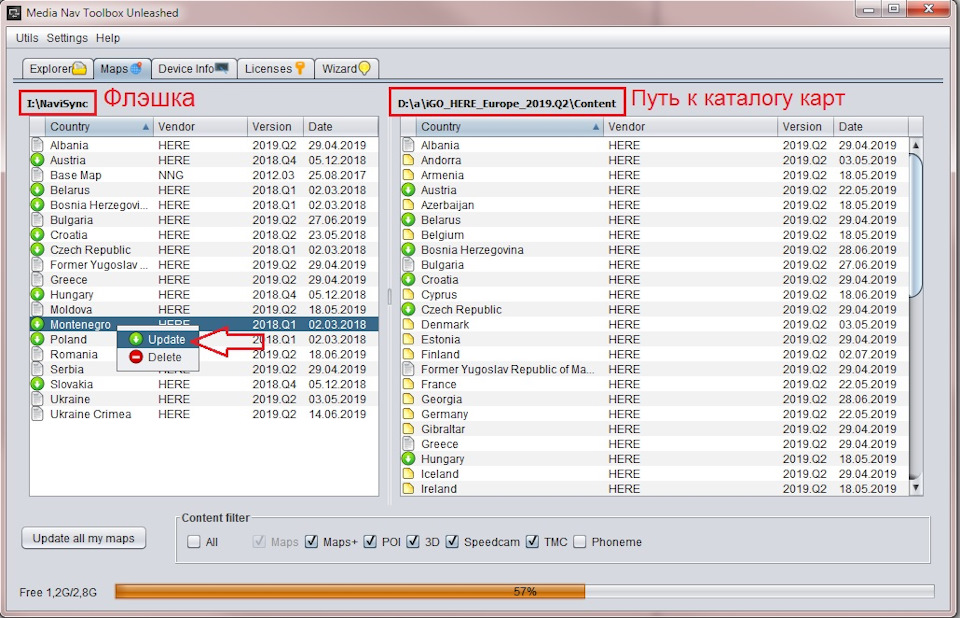Click the right list scroll up arrow
960x618 pixels.
(x=916, y=145)
